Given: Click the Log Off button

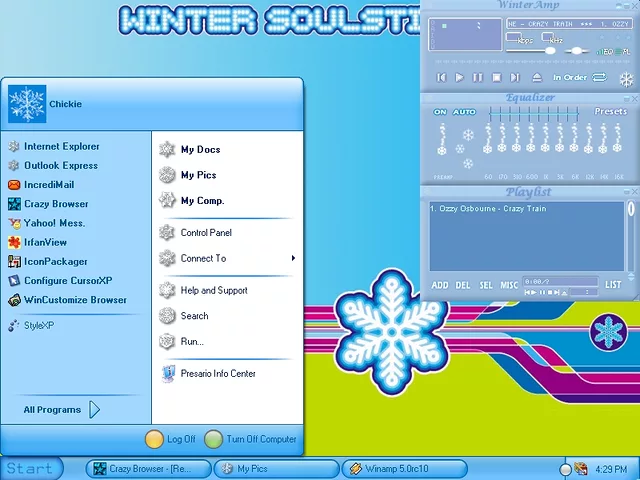Looking at the screenshot, I should click(170, 439).
